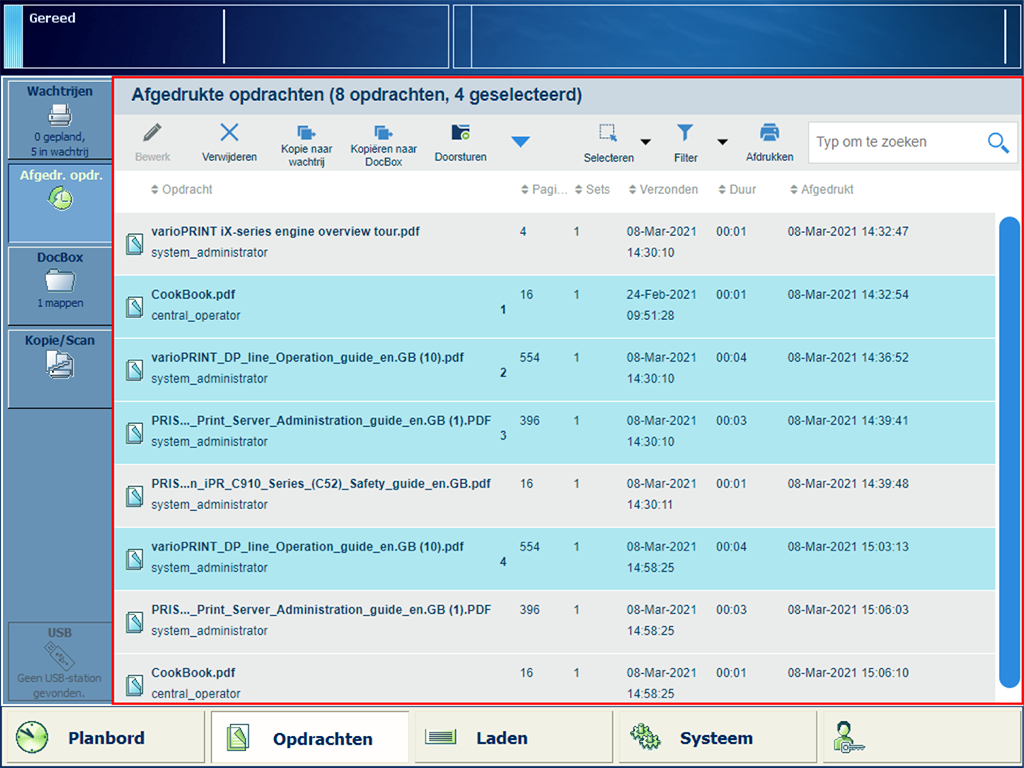Click the vertical scrollbar of the job list
This screenshot has height=768, width=1024.
click(1009, 450)
